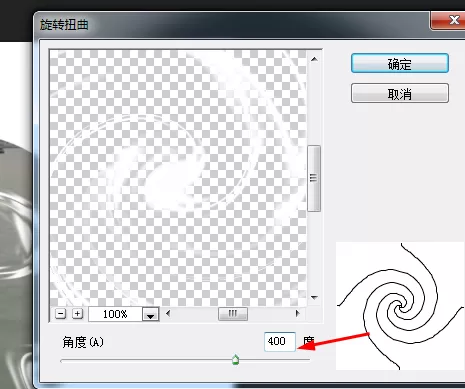Screen dimensions: 465x389
Task: Click the 取消 button to cancel
Action: click(400, 93)
